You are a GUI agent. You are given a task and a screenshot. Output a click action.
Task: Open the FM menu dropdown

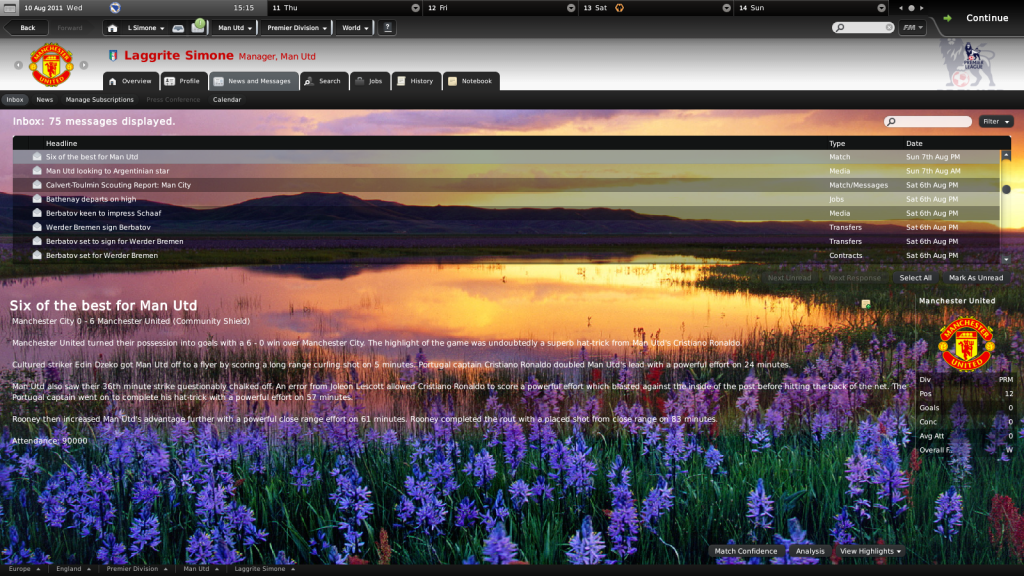[x=912, y=27]
